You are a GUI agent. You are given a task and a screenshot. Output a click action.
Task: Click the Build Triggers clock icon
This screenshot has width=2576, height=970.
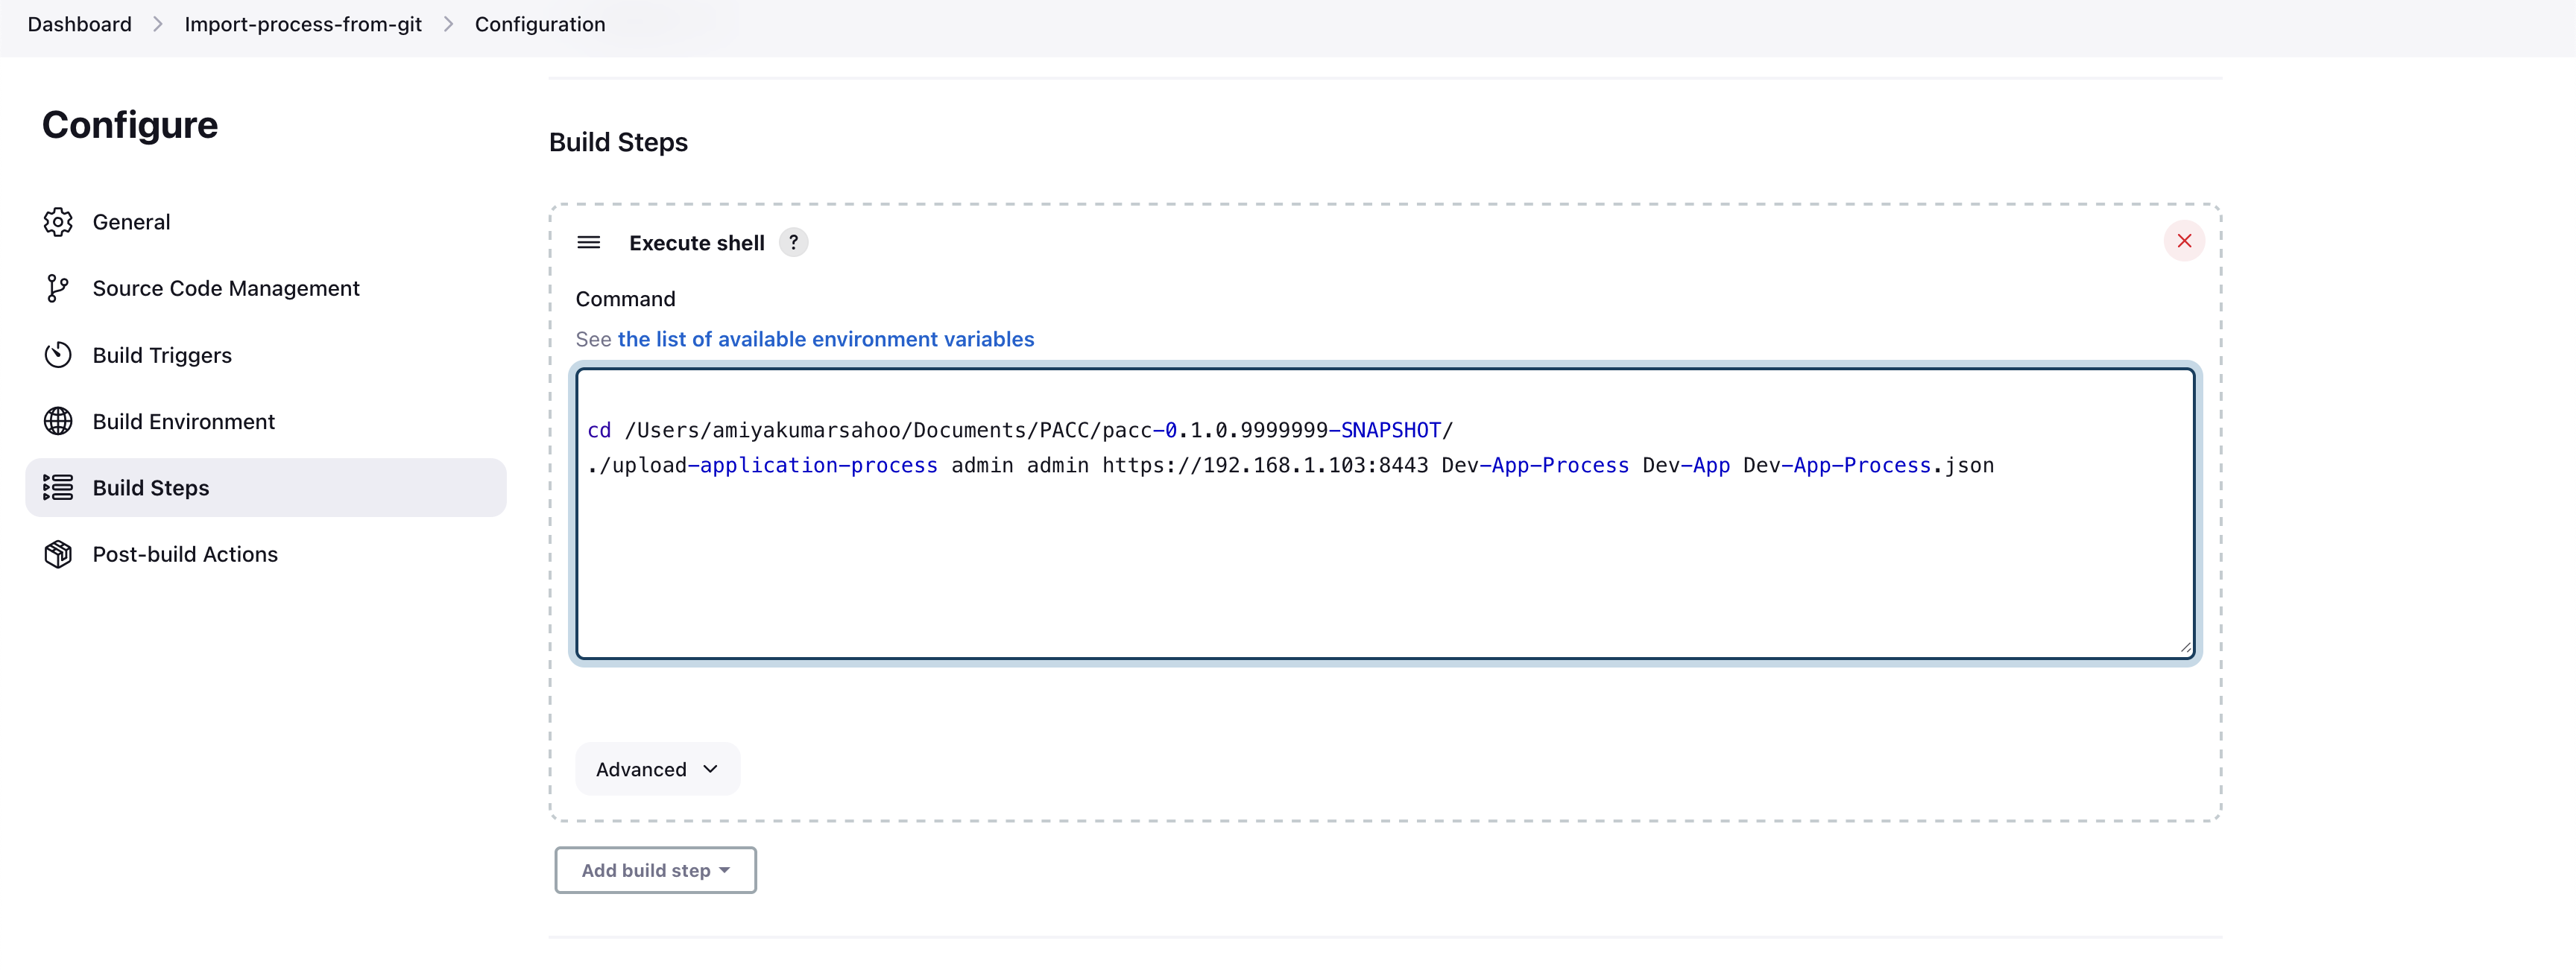pyautogui.click(x=58, y=355)
